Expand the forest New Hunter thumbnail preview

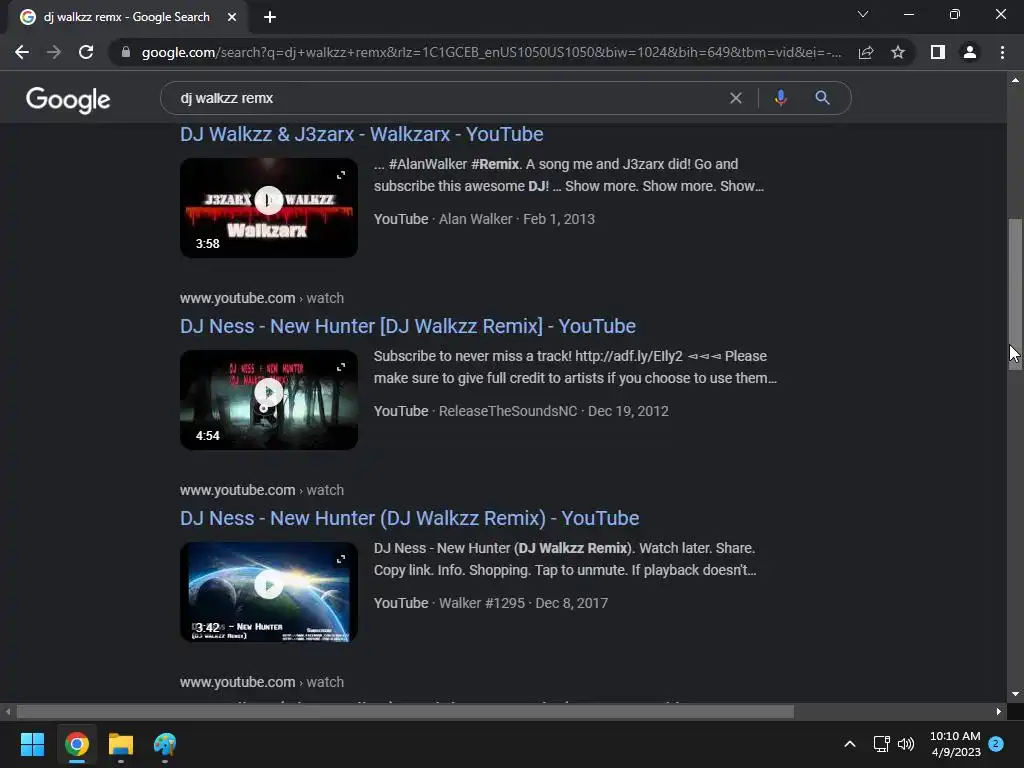(x=341, y=367)
